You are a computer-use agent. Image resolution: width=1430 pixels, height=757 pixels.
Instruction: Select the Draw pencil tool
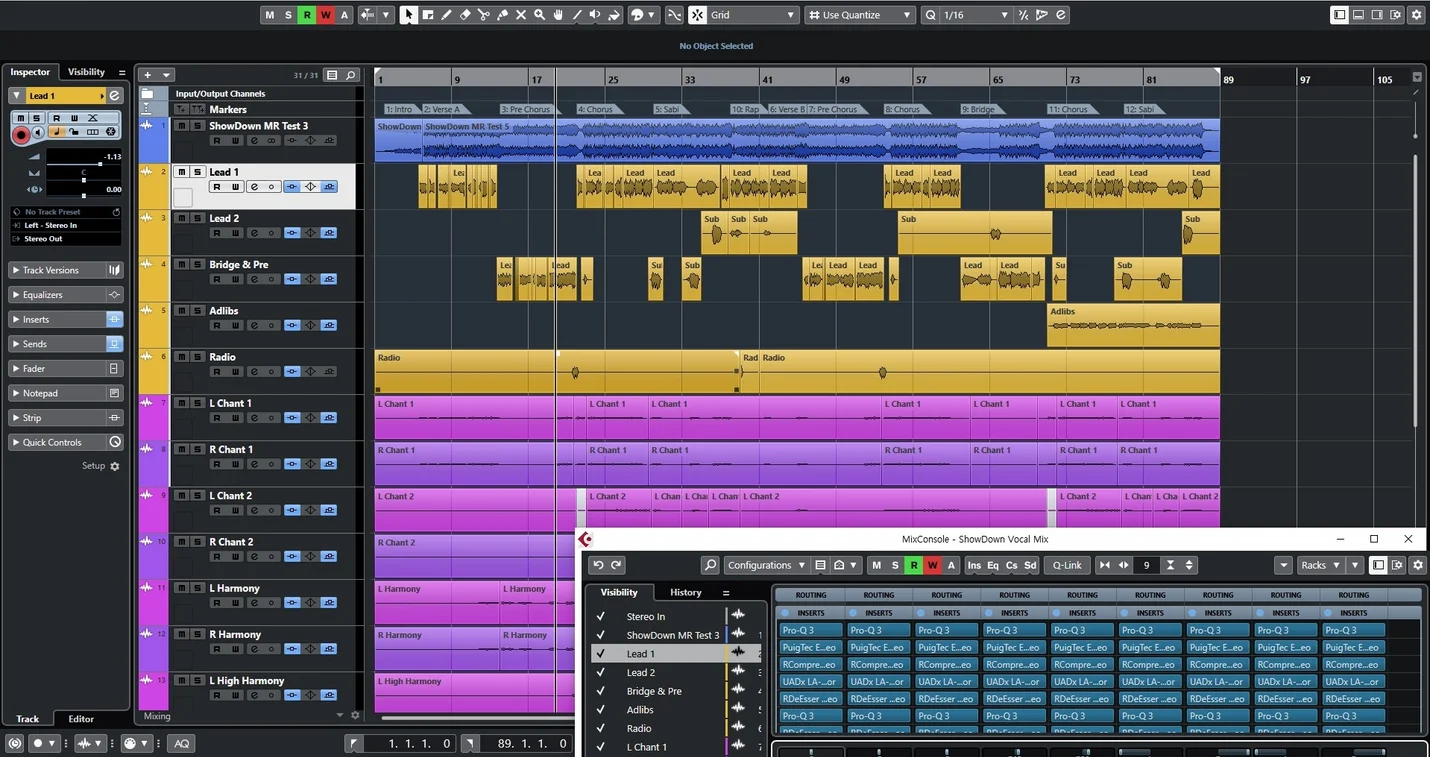click(x=446, y=15)
